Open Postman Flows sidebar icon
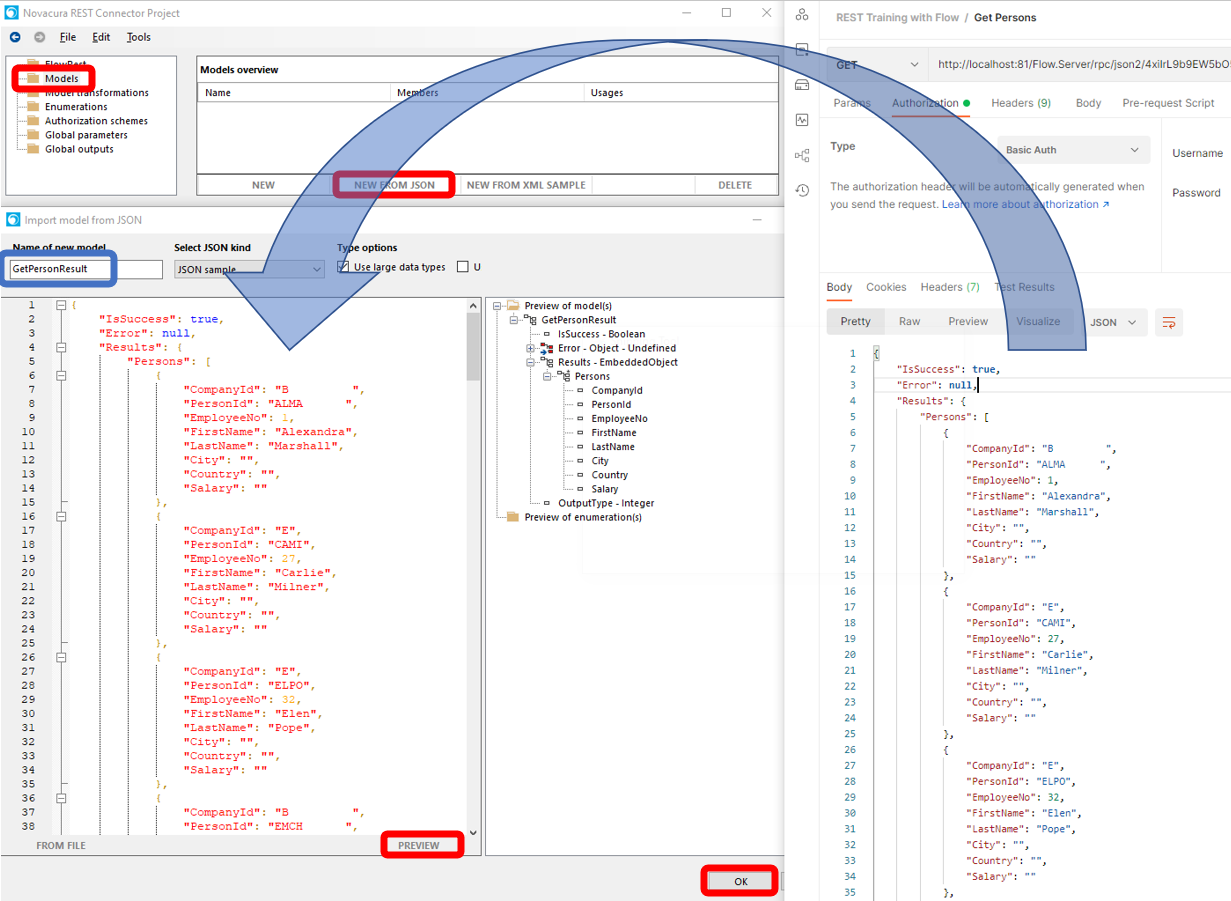This screenshot has height=901, width=1231. (x=802, y=155)
